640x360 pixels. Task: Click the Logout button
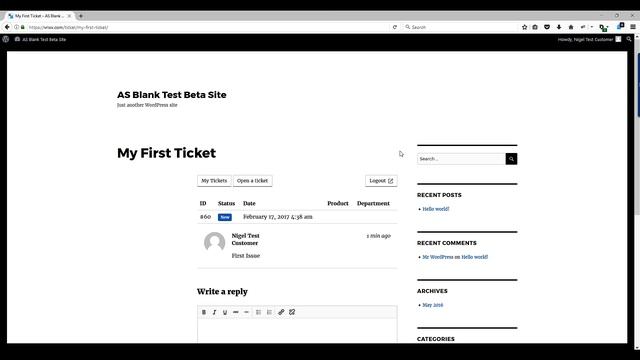(381, 181)
